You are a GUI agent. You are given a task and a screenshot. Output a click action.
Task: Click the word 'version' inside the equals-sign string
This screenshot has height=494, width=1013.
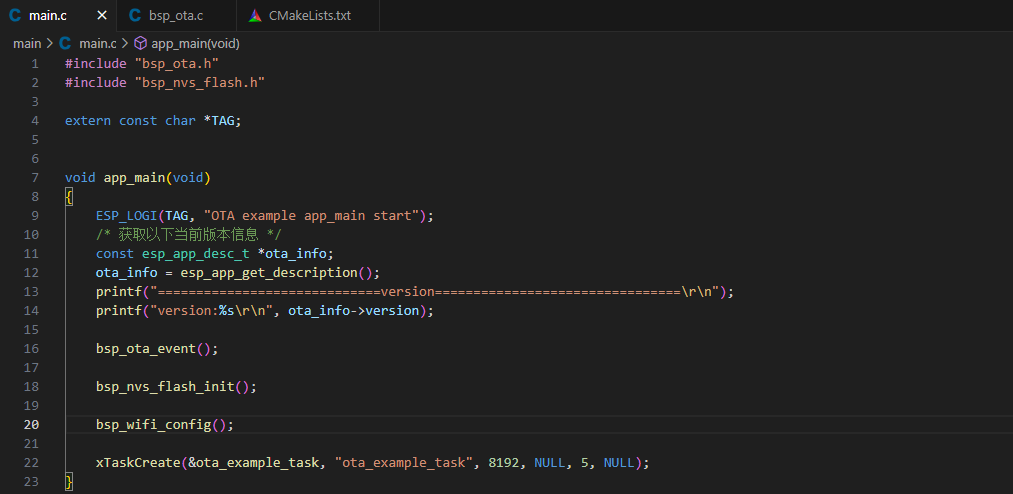pyautogui.click(x=407, y=292)
